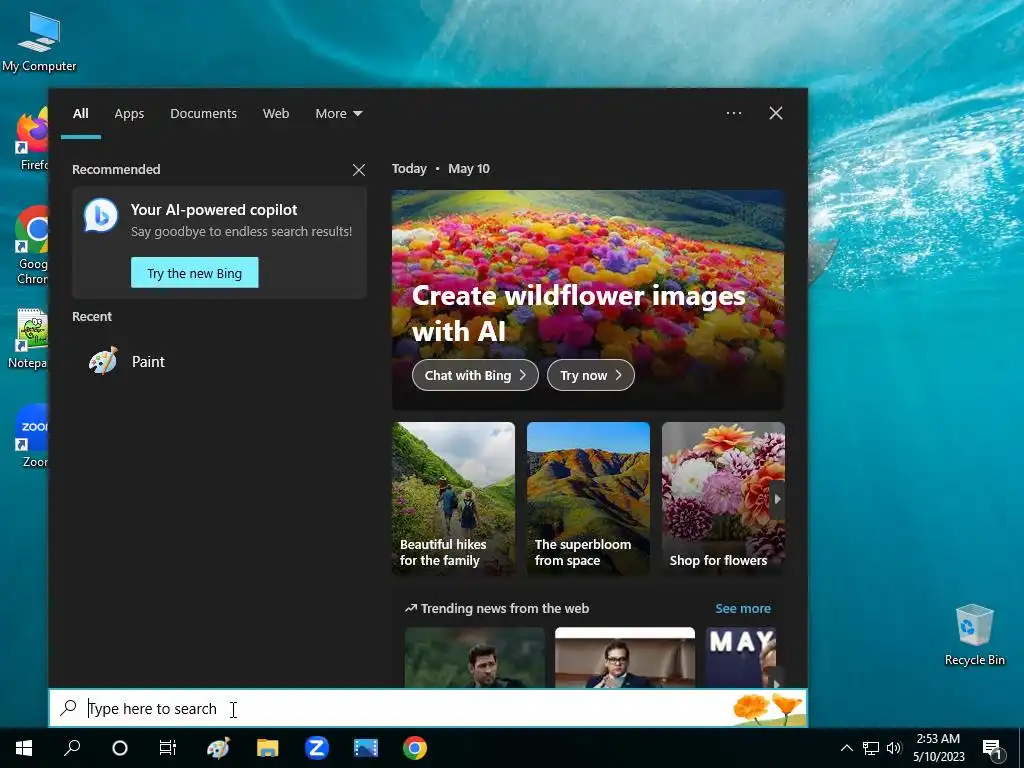
Task: Open search options ellipsis menu
Action: [733, 113]
